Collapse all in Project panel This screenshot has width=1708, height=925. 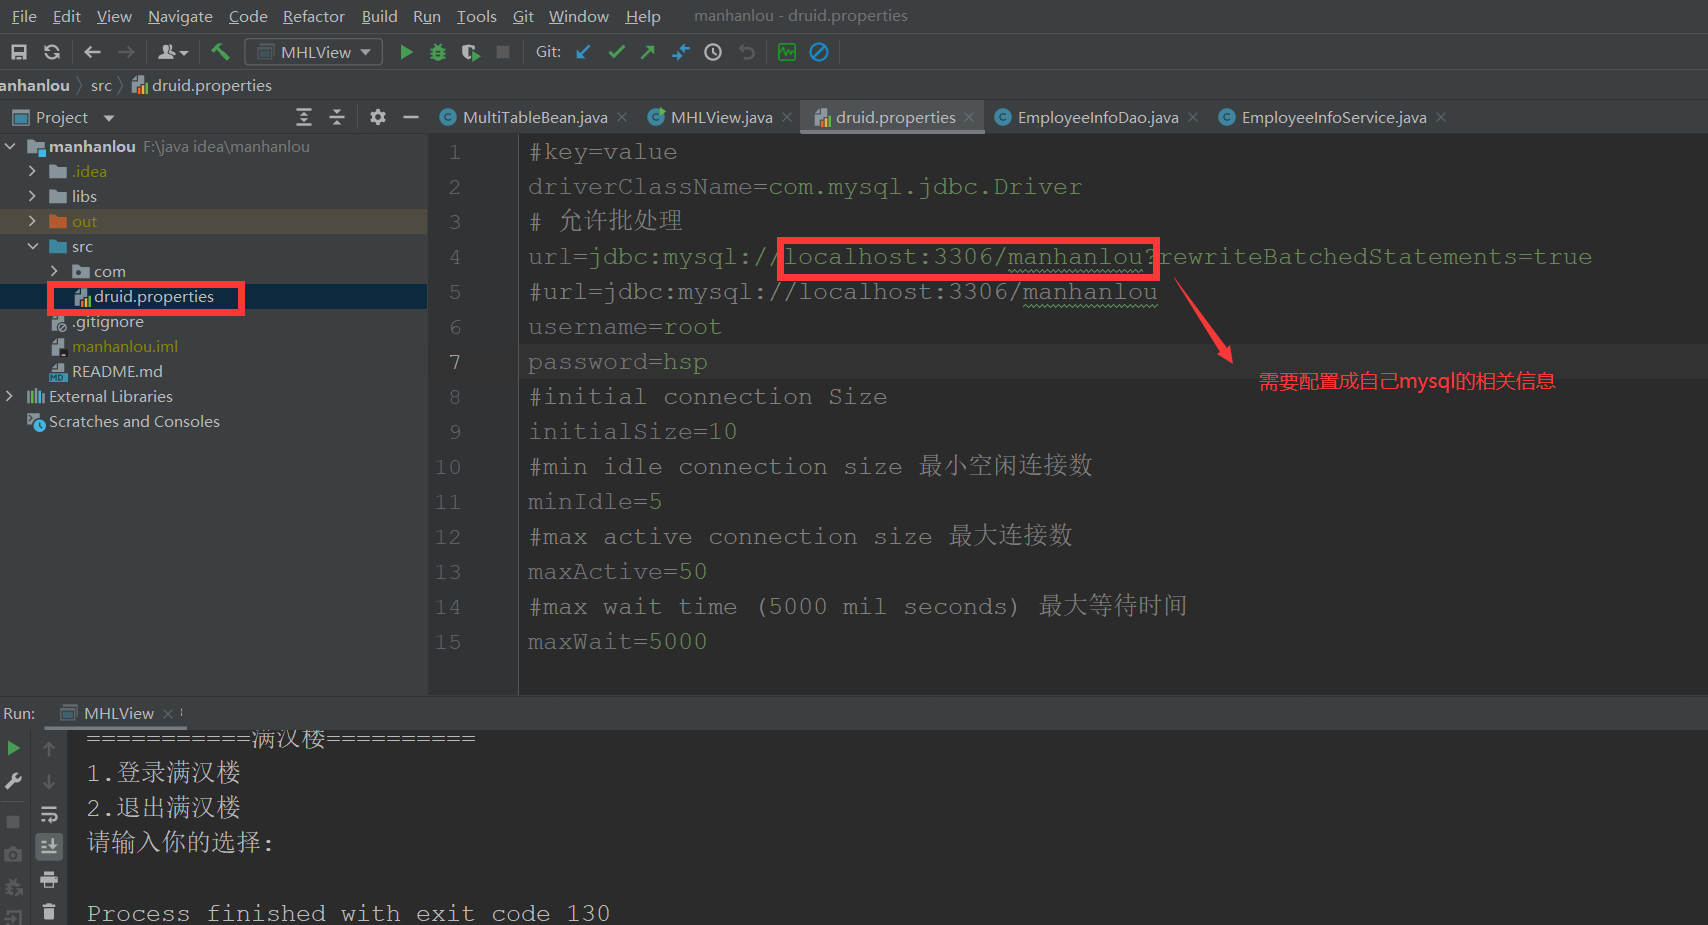tap(337, 117)
